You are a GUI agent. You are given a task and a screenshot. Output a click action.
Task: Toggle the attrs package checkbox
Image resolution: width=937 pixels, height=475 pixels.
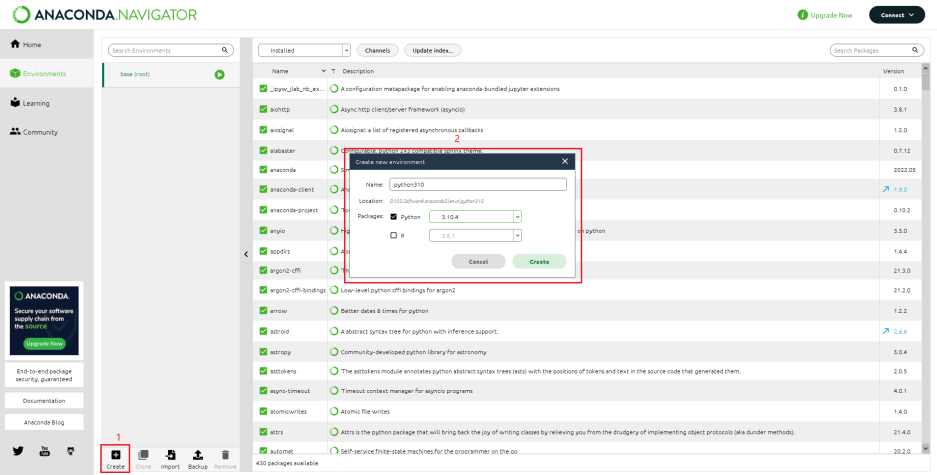click(264, 431)
